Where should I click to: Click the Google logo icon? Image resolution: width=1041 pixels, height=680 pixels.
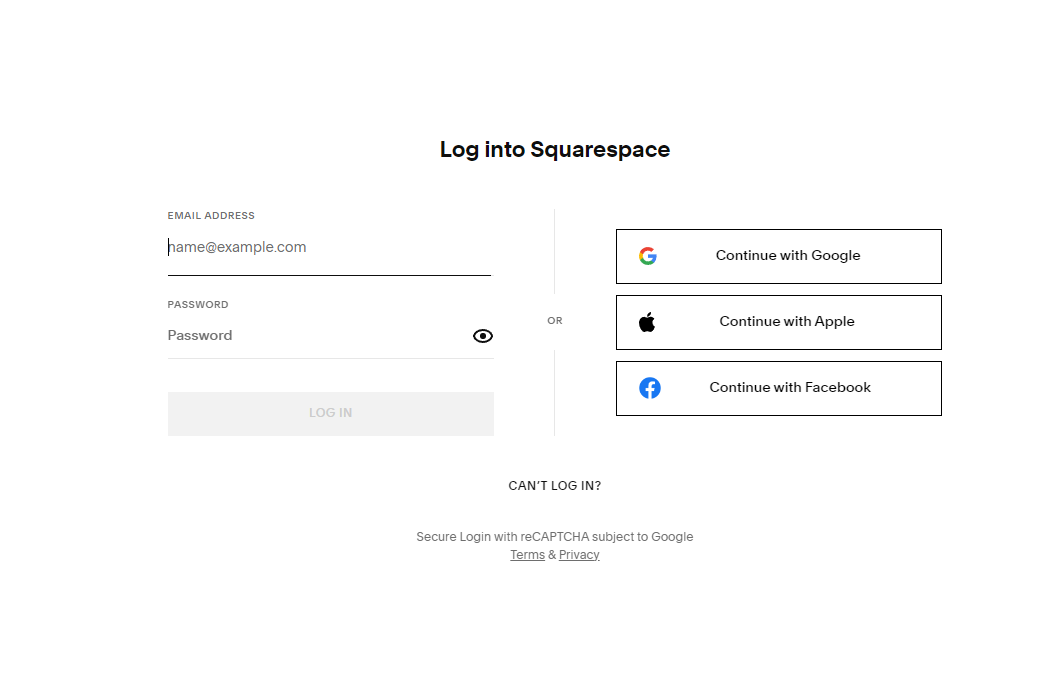[648, 256]
